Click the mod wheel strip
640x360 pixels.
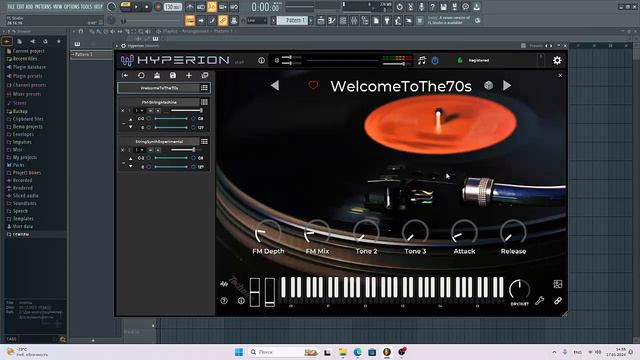tap(270, 292)
